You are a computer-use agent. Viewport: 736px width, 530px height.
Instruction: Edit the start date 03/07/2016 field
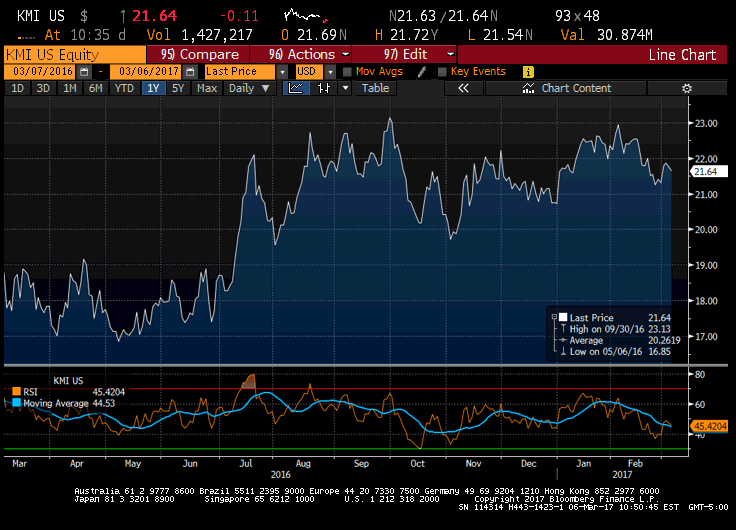41,72
